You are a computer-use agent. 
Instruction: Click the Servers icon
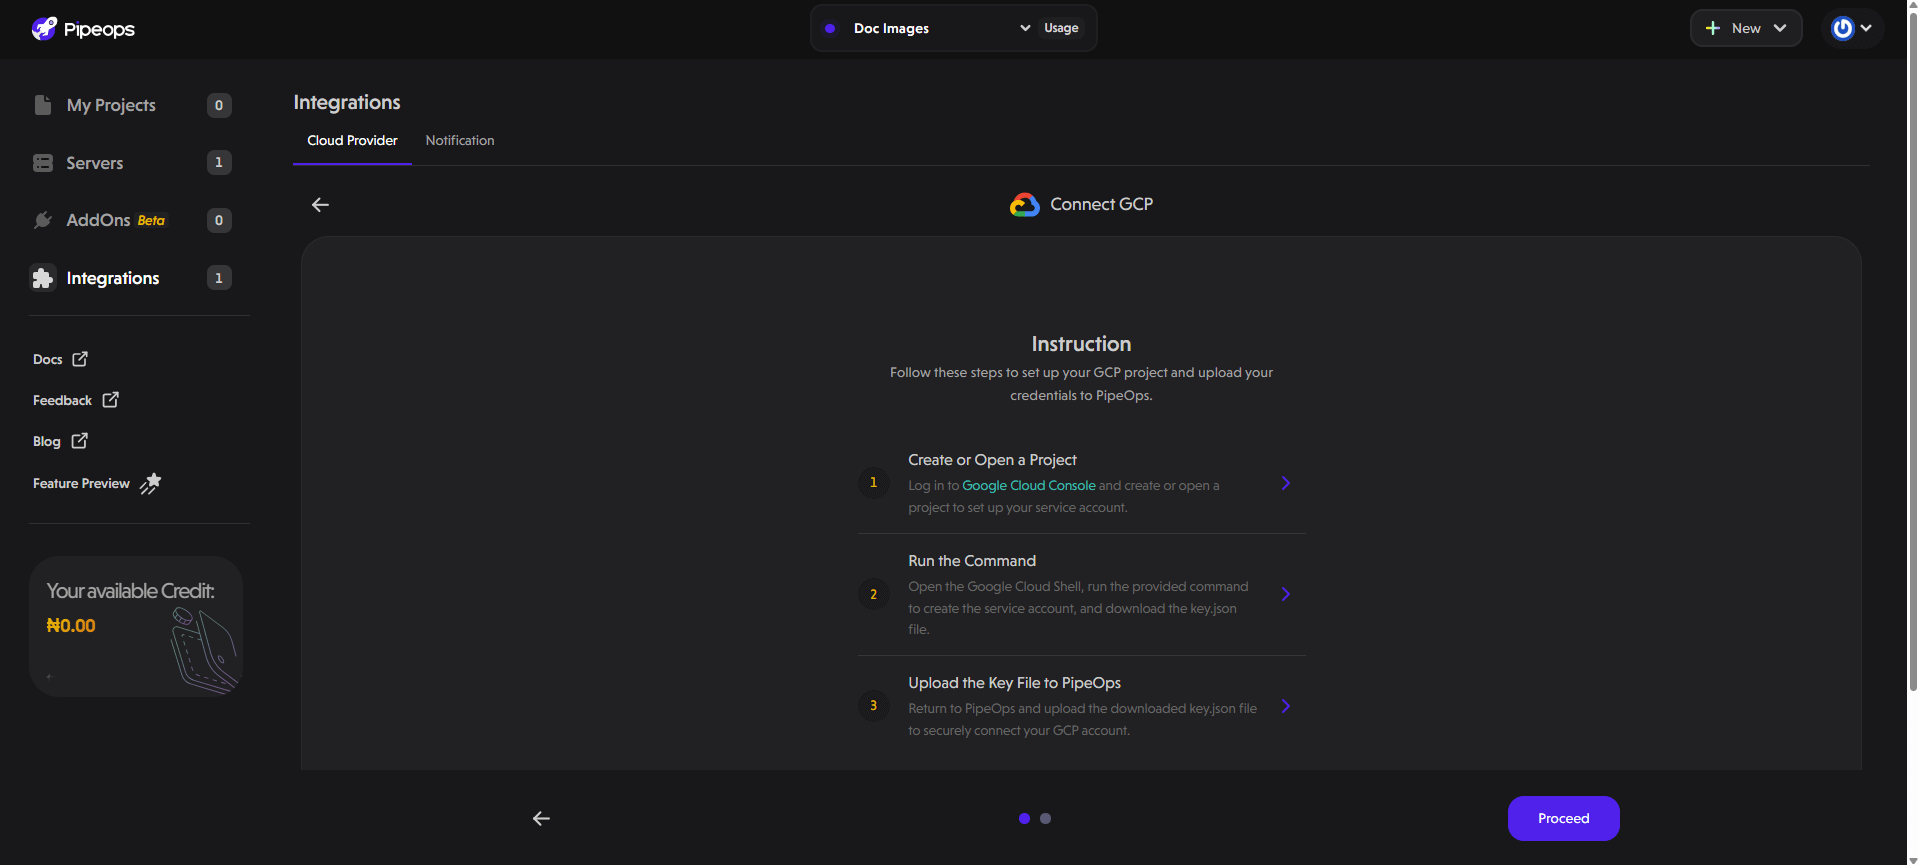tap(43, 163)
